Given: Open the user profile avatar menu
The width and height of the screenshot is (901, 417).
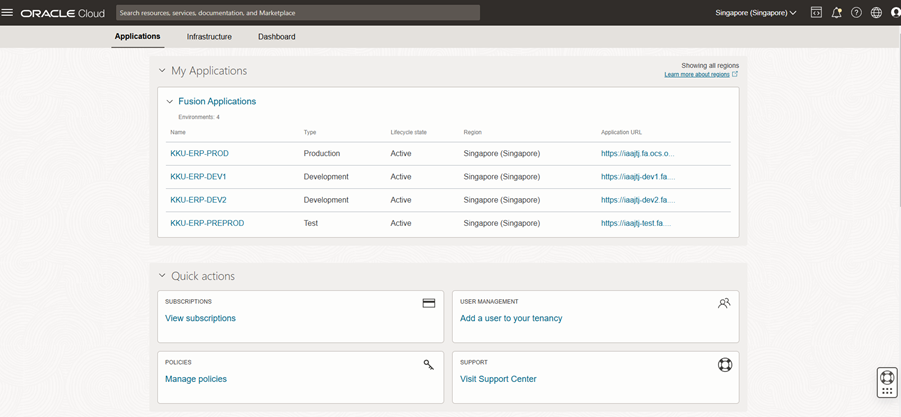Looking at the screenshot, I should [895, 13].
